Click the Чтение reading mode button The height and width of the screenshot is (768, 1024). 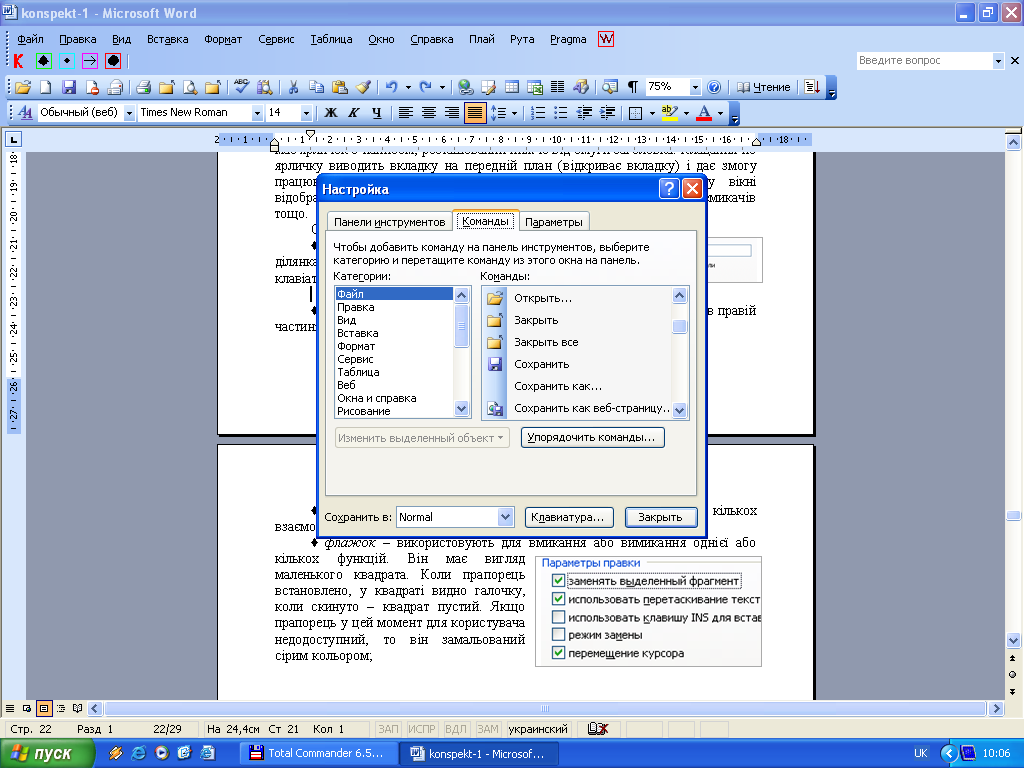point(763,87)
